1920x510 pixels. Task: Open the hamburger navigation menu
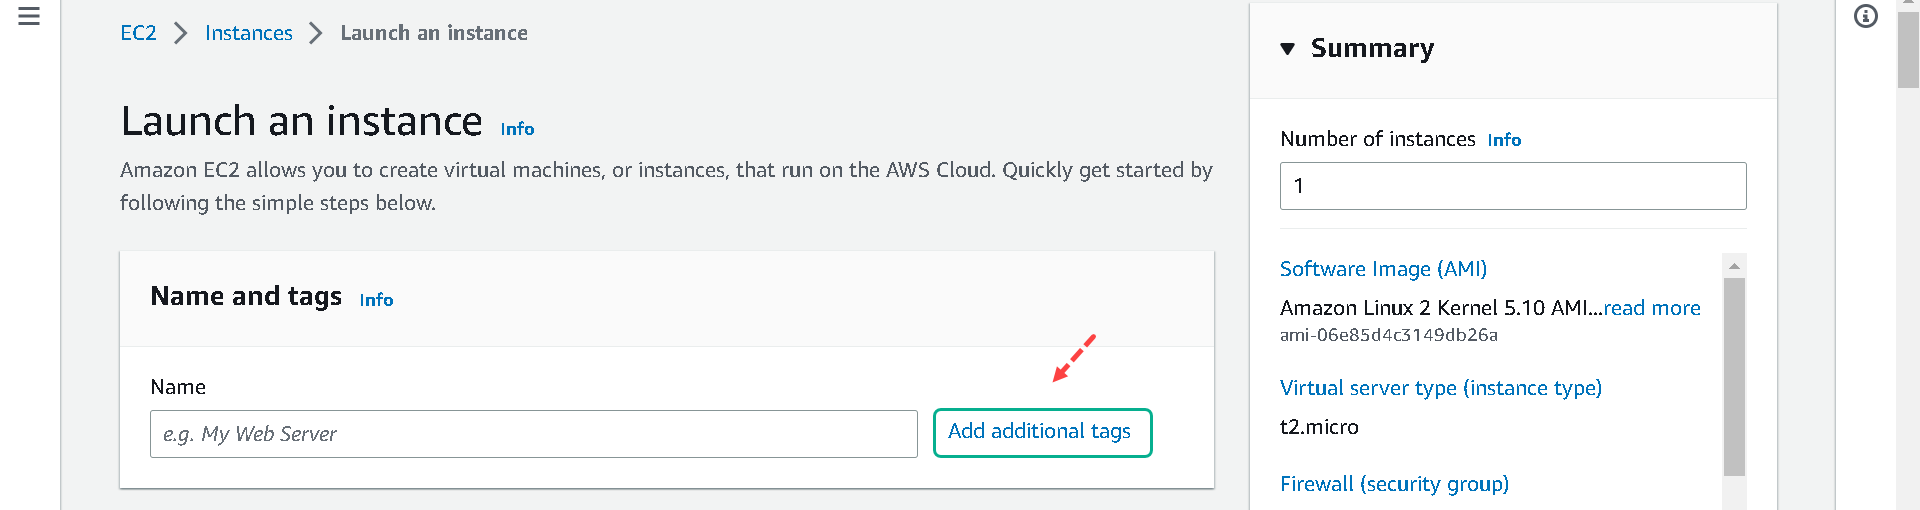(29, 16)
